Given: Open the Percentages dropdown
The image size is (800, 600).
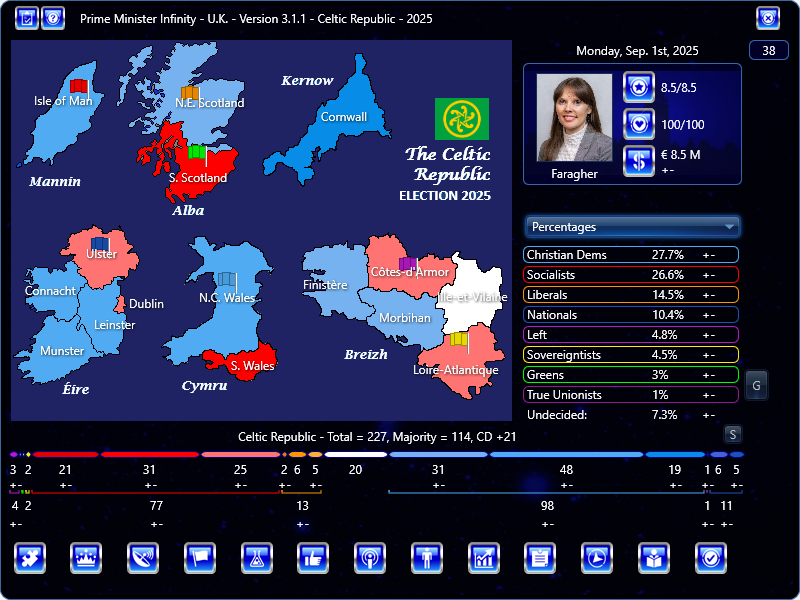Looking at the screenshot, I should pyautogui.click(x=632, y=227).
